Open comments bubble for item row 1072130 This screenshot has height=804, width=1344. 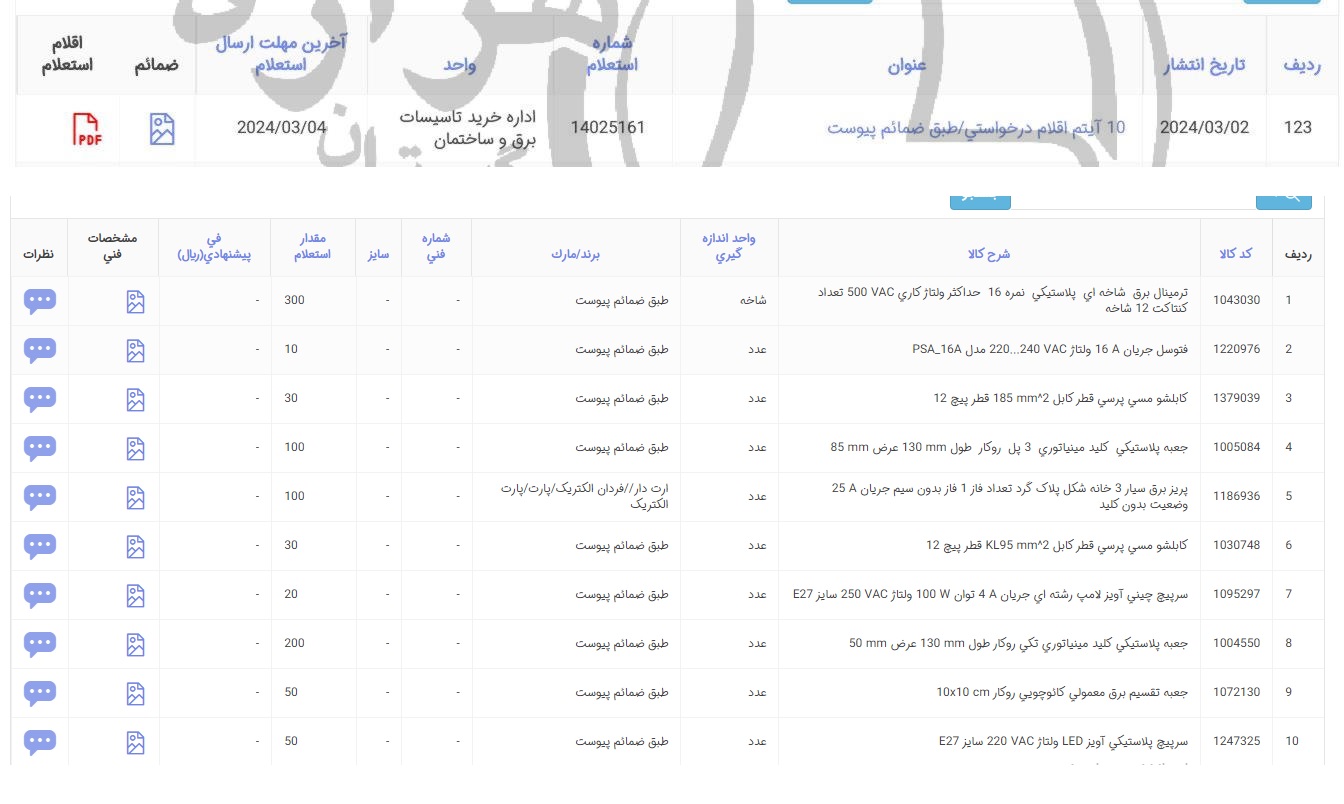coord(40,693)
